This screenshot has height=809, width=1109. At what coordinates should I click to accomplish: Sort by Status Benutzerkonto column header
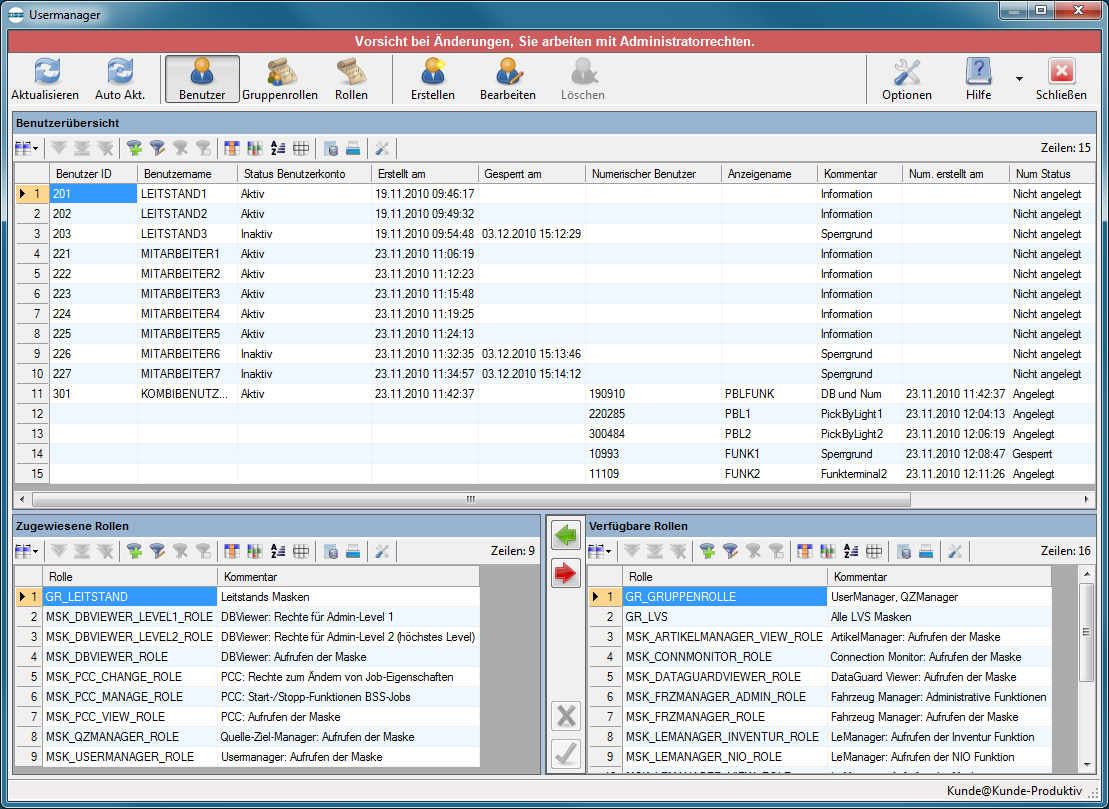304,174
